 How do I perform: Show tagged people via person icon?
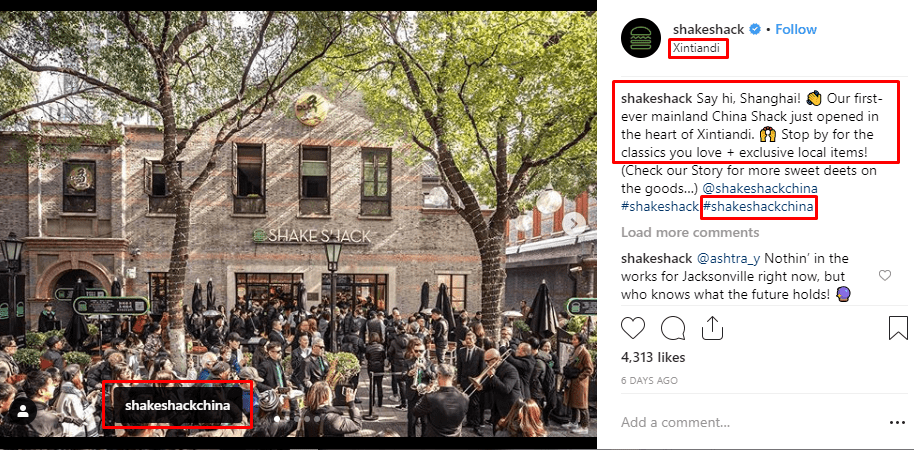23,412
